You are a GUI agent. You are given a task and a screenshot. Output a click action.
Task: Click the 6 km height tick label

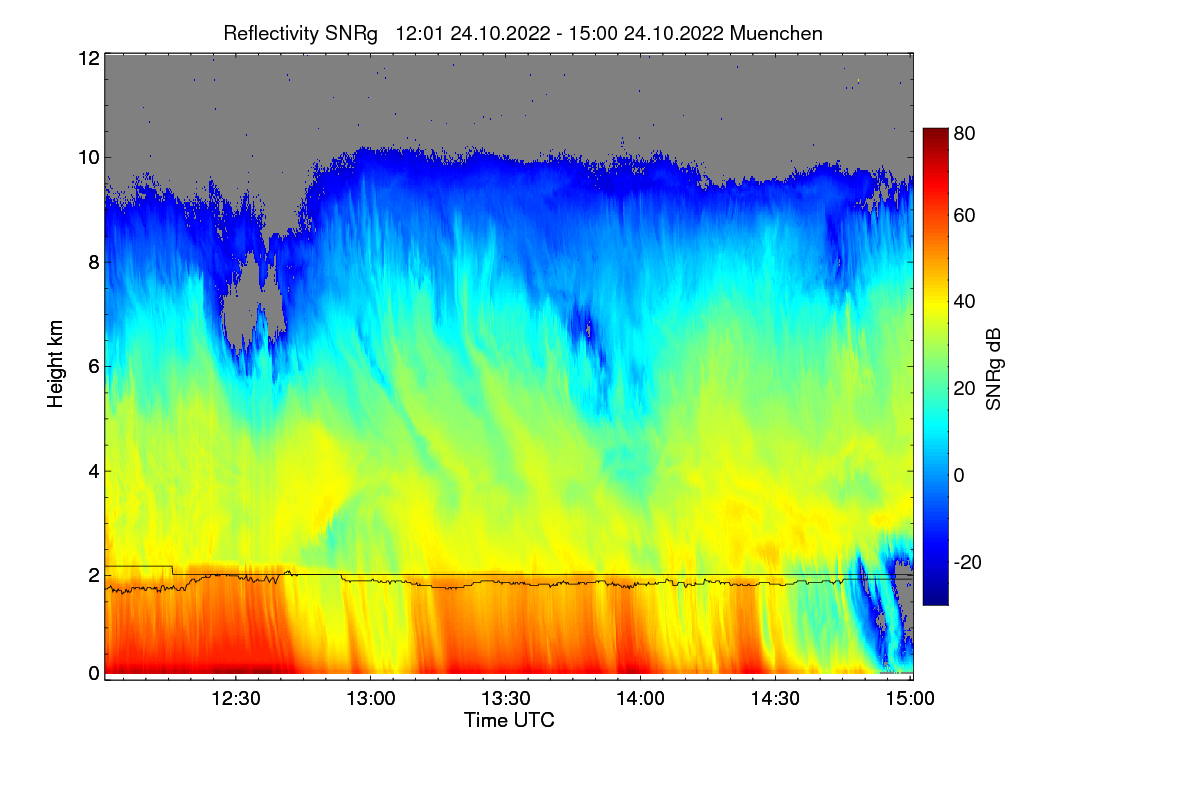tap(94, 366)
